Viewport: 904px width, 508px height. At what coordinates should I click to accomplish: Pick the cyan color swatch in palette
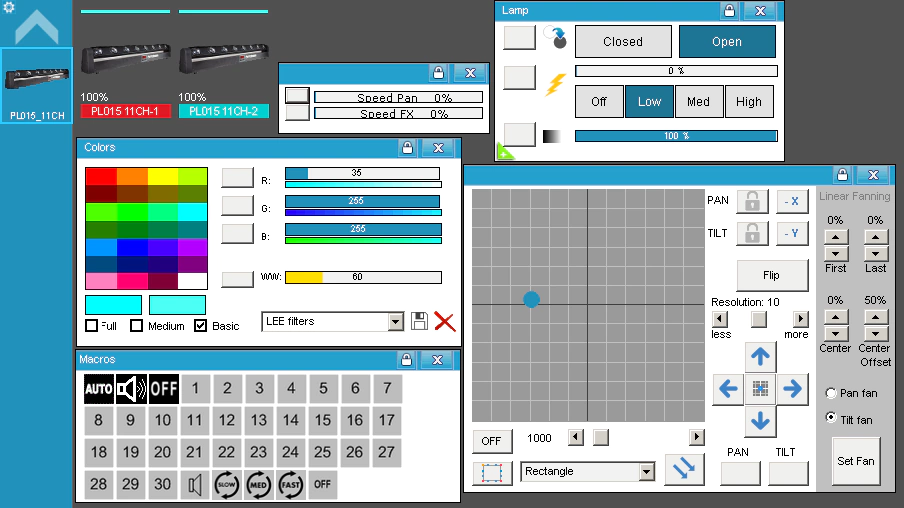click(191, 211)
